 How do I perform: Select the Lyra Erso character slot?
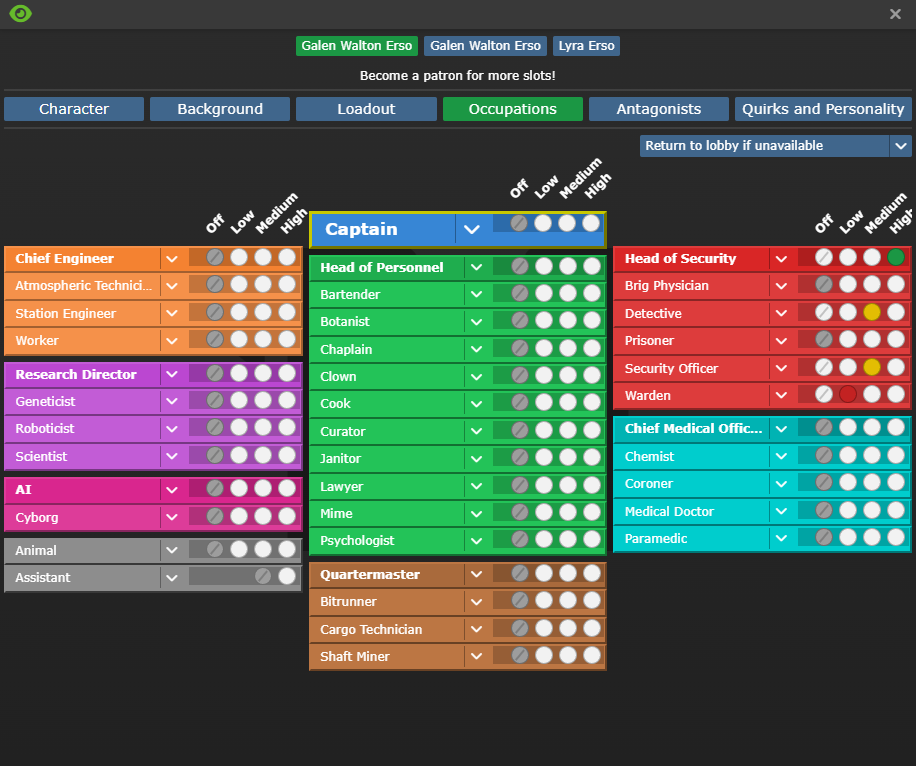[586, 46]
